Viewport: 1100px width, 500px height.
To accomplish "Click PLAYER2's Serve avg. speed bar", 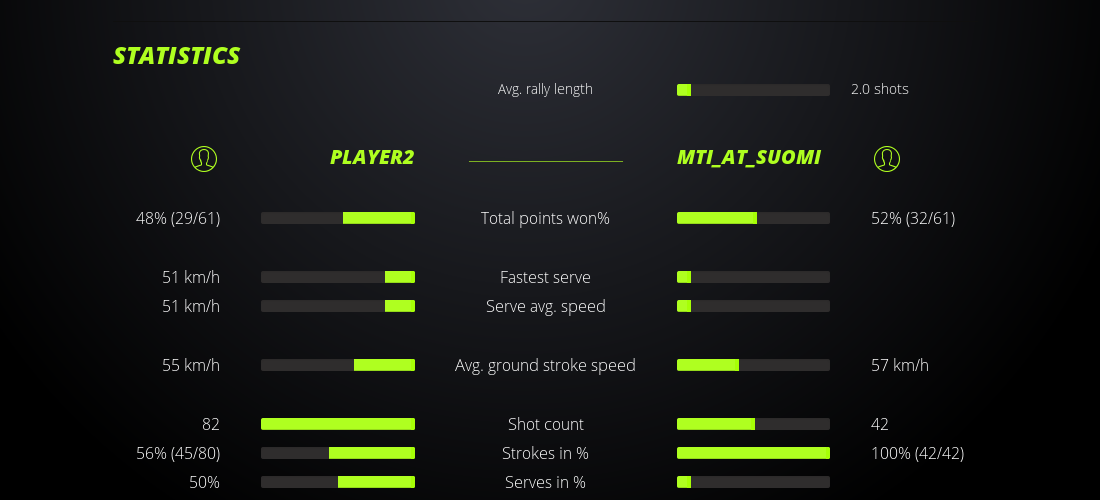I will pyautogui.click(x=338, y=306).
